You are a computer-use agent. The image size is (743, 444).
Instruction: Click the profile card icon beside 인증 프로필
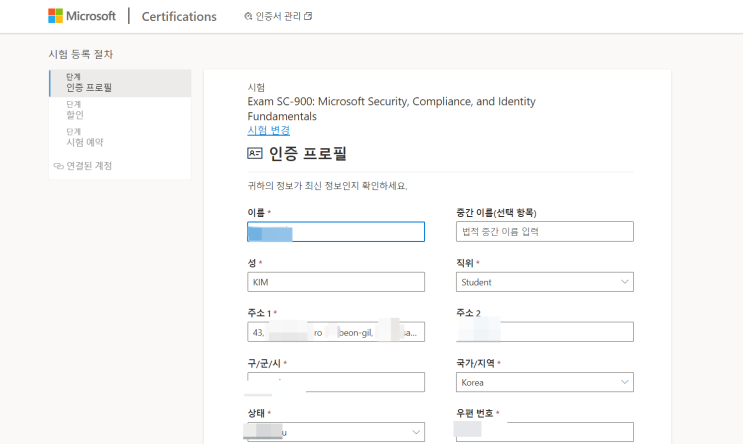[255, 153]
